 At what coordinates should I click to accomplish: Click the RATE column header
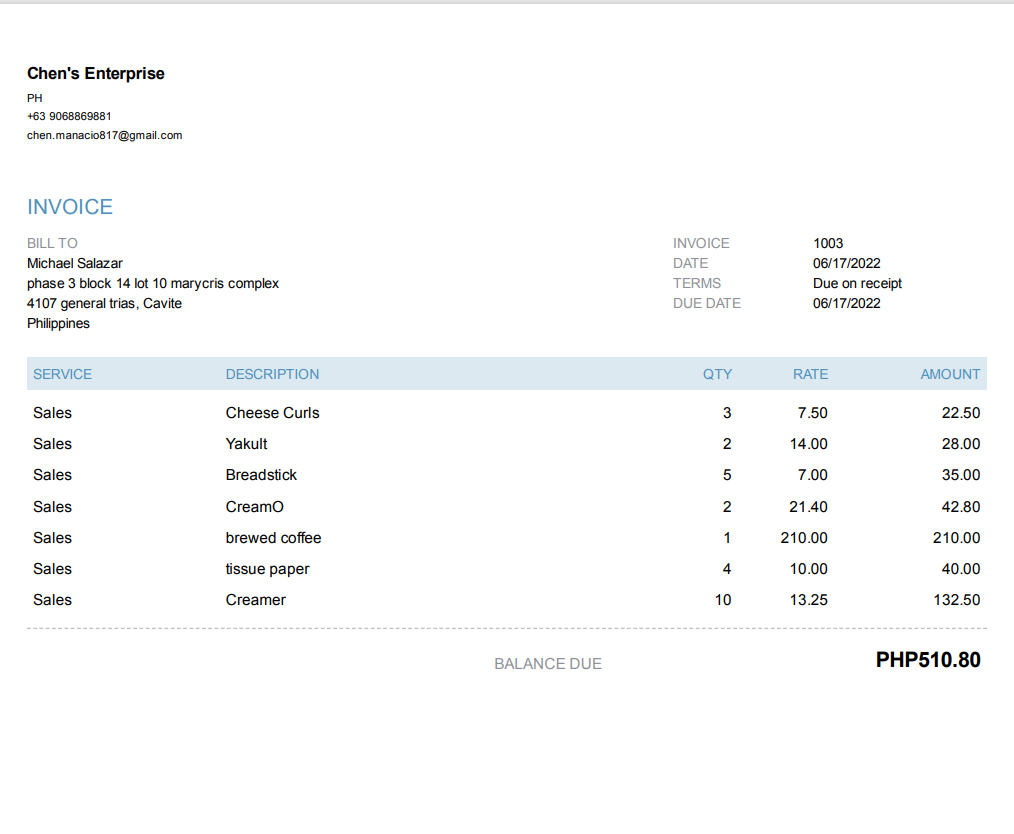pos(811,374)
